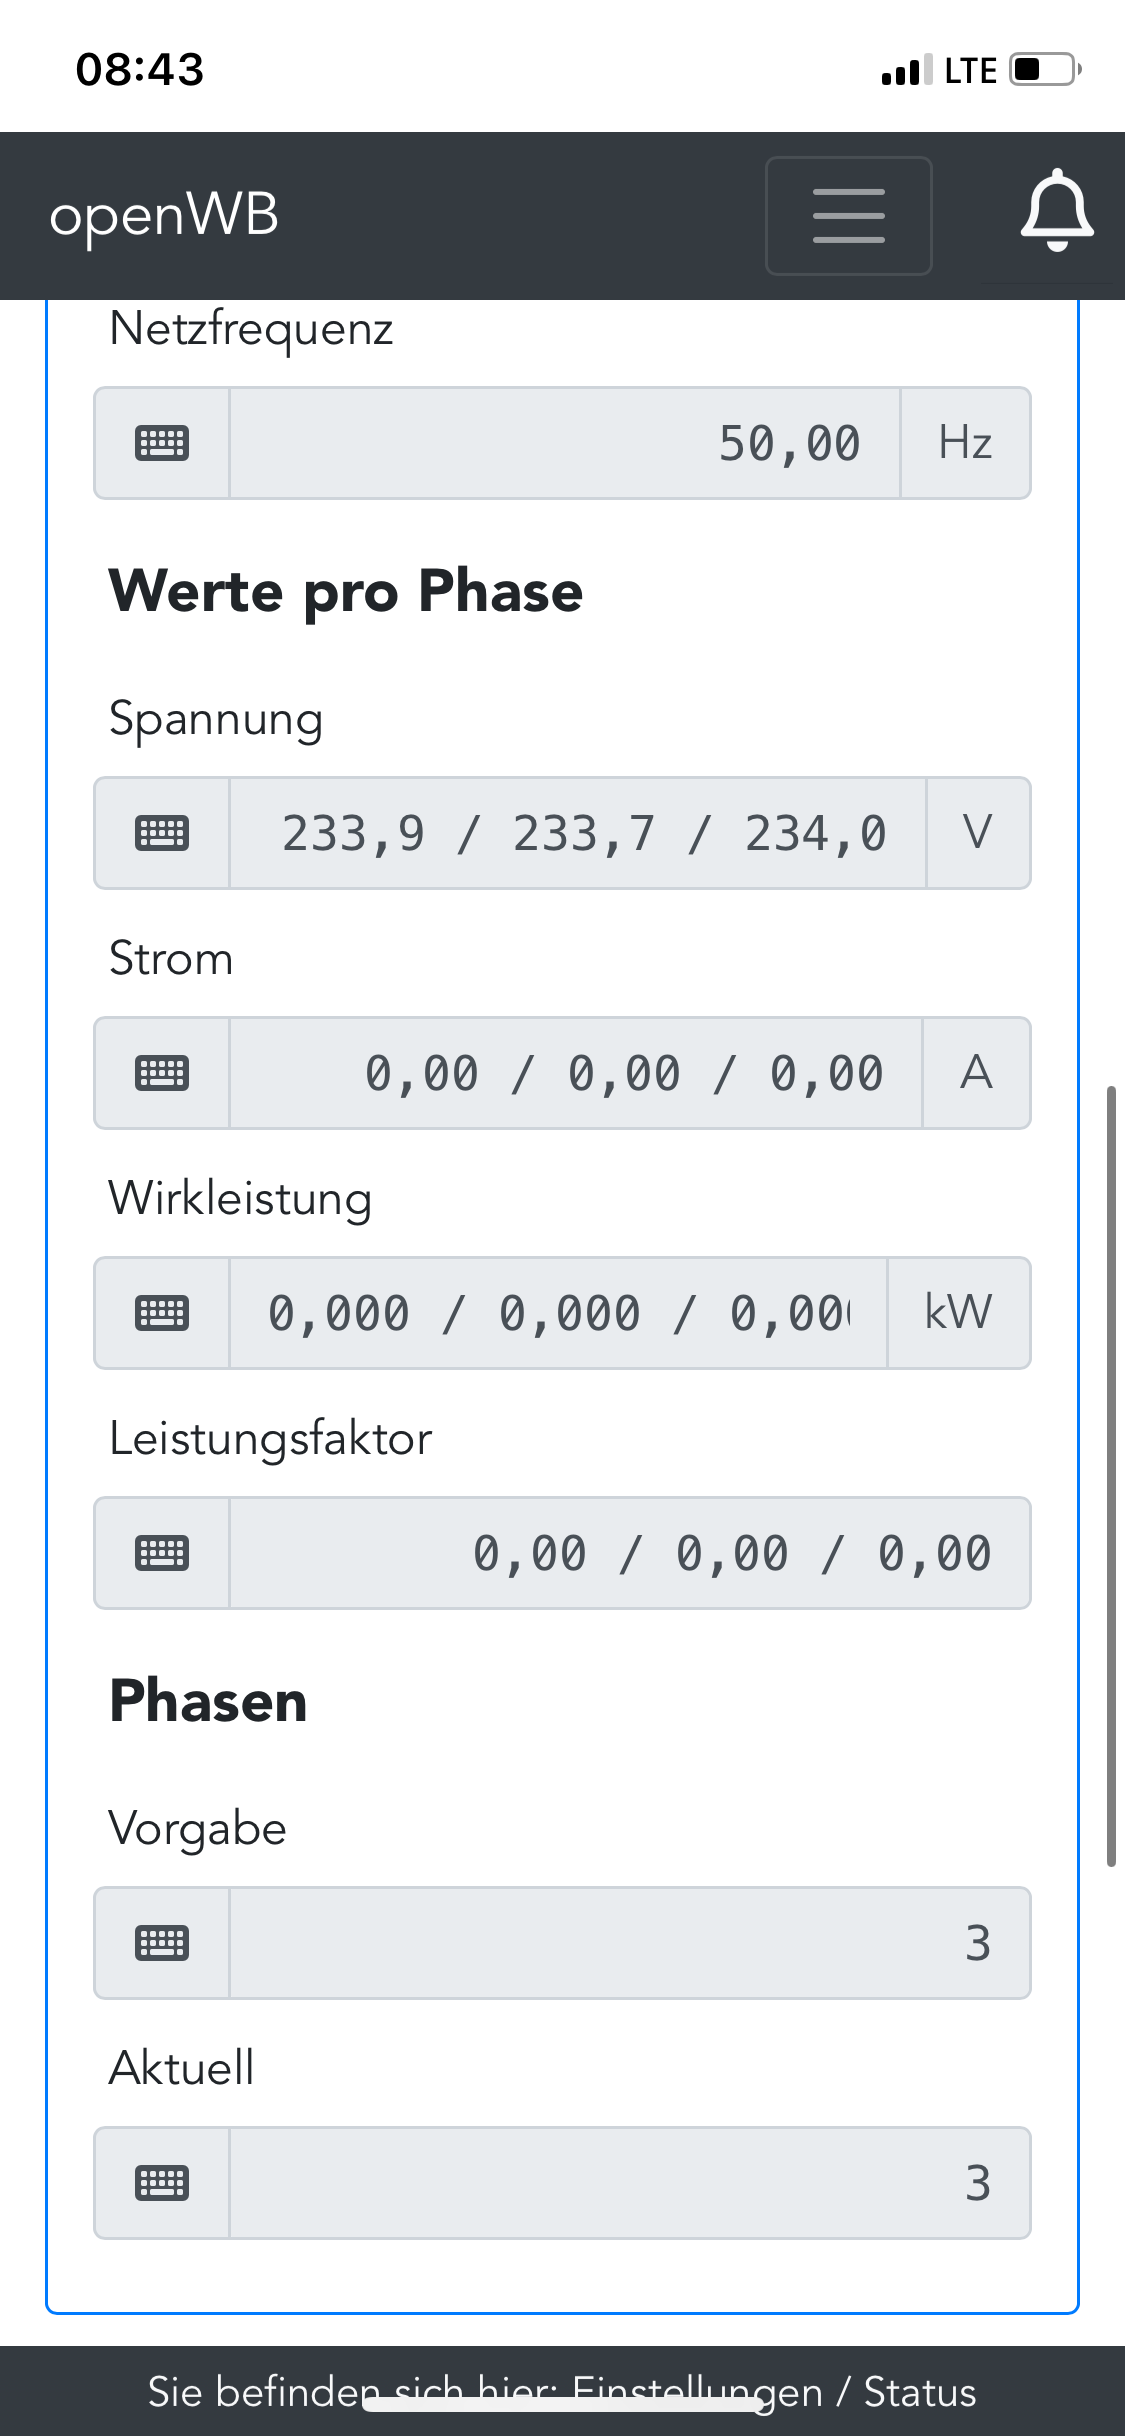Open the notifications bell
Viewport: 1125px width, 2436px height.
tap(1056, 212)
